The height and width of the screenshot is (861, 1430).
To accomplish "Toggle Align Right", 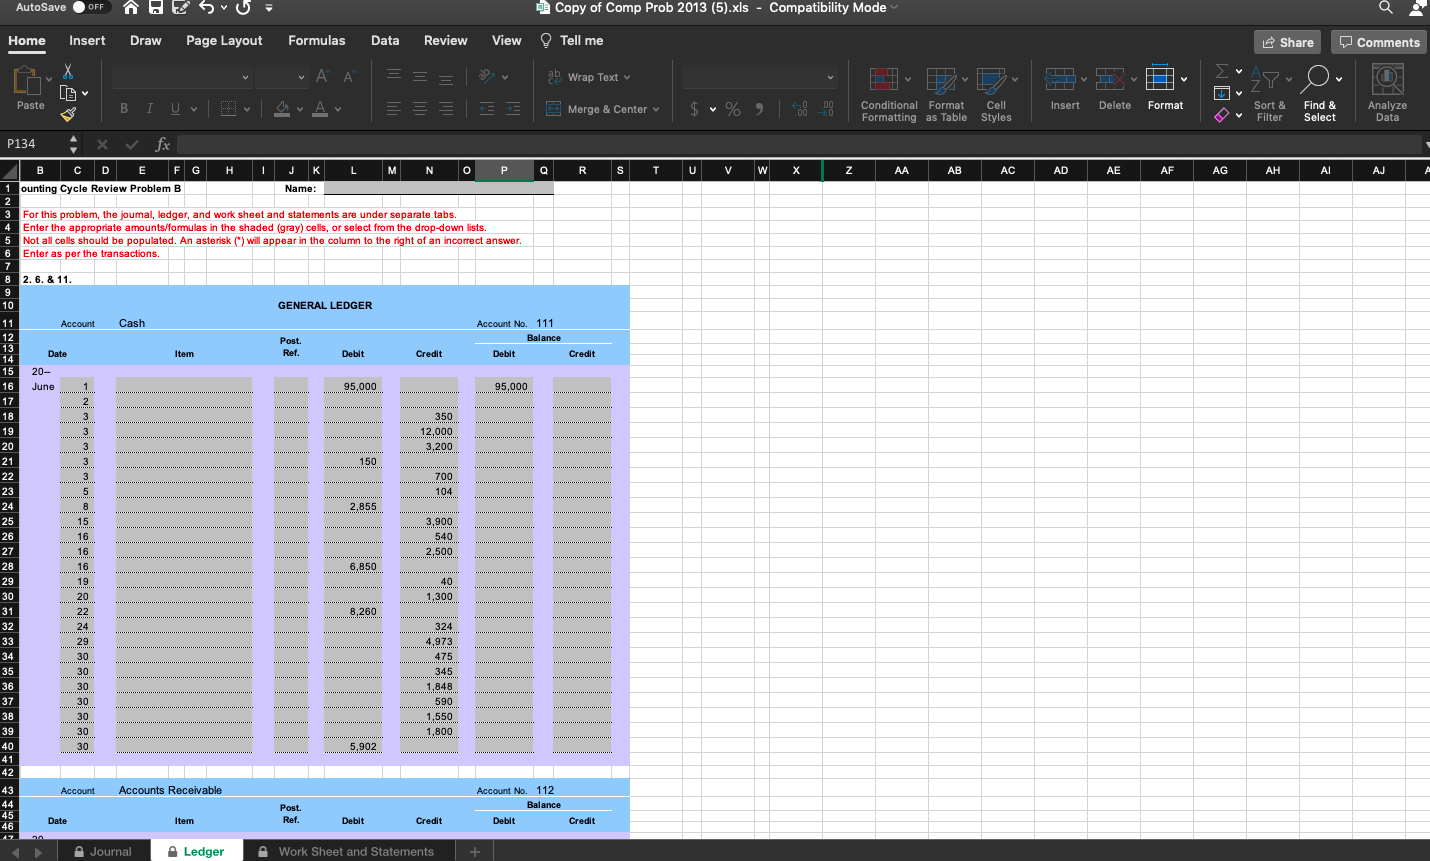I will pyautogui.click(x=446, y=109).
